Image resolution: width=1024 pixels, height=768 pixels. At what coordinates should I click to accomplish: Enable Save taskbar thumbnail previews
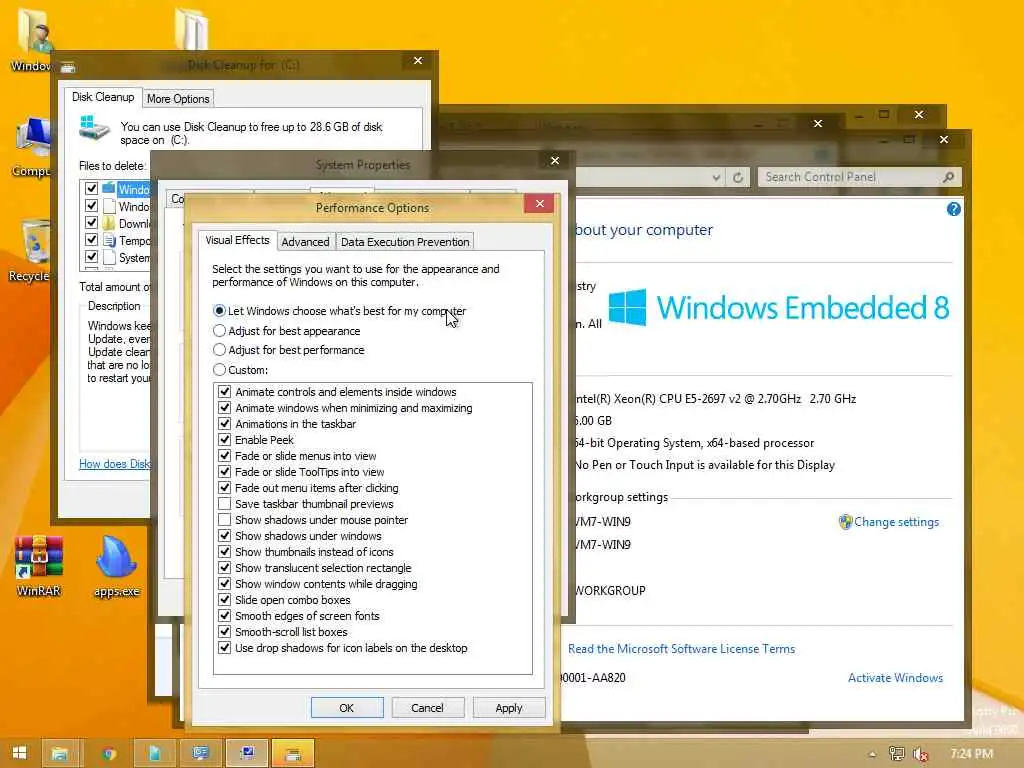(225, 504)
